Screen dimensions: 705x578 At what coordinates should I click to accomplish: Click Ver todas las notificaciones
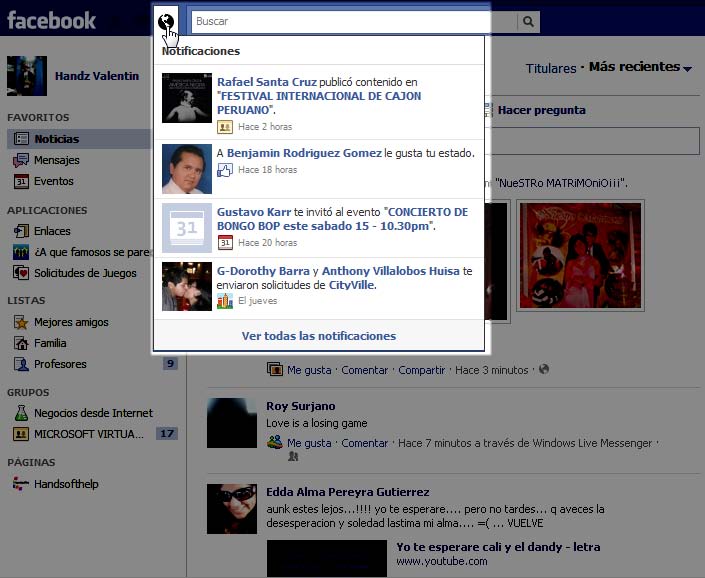coord(319,336)
